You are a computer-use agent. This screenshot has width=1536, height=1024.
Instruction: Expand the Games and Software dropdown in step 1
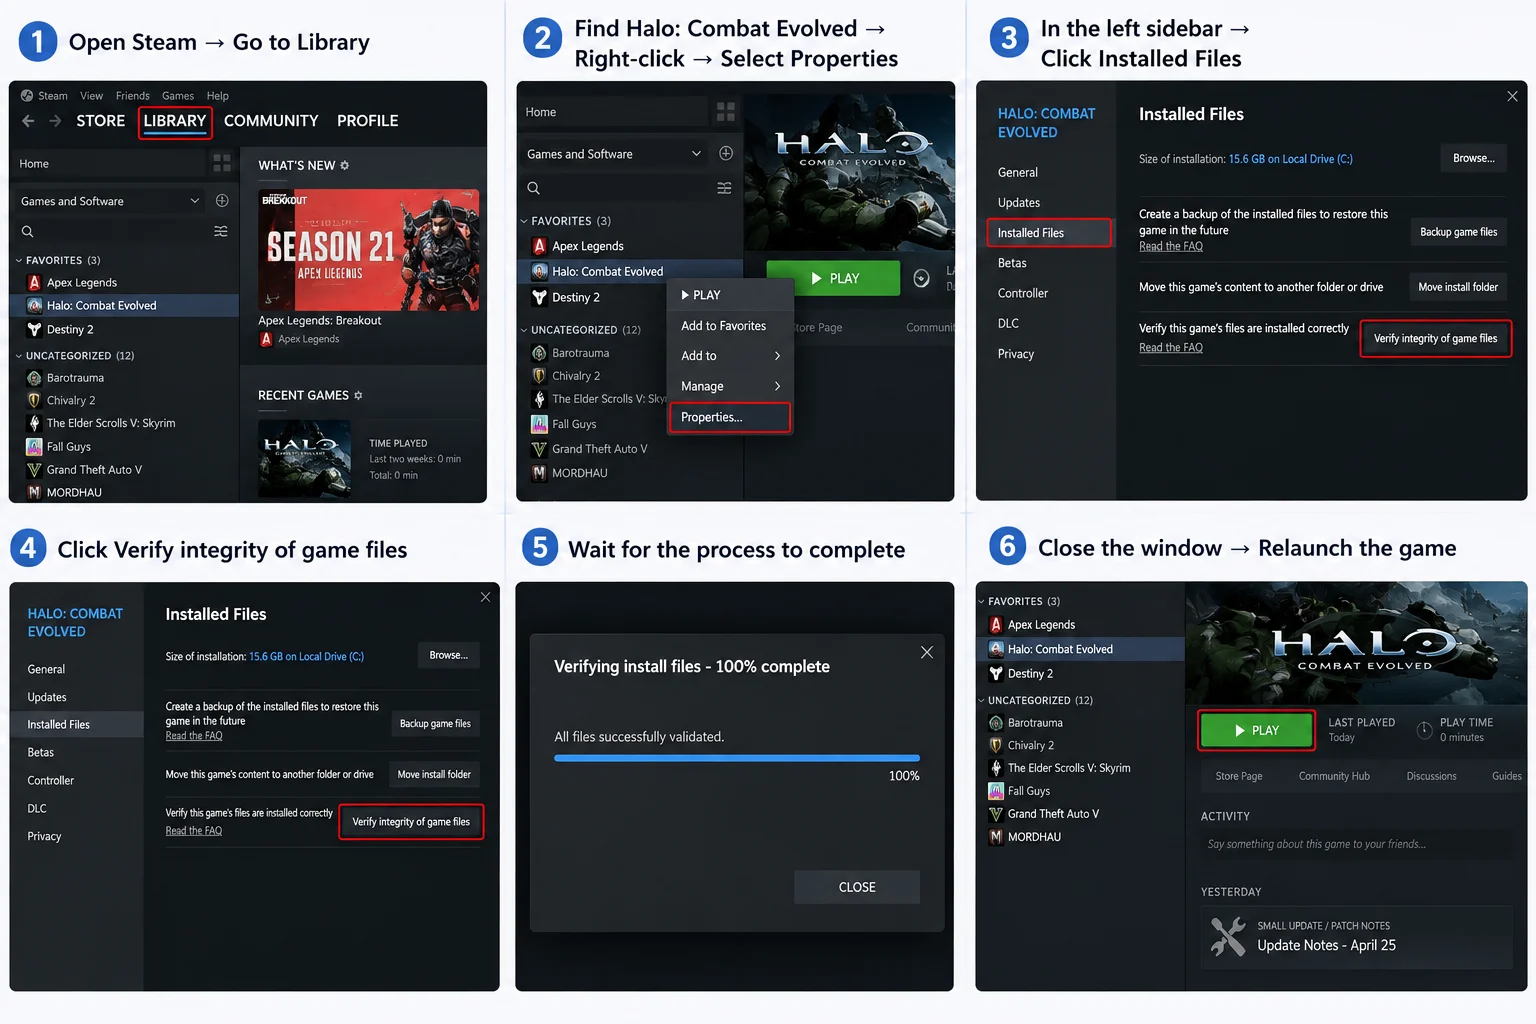click(x=195, y=201)
